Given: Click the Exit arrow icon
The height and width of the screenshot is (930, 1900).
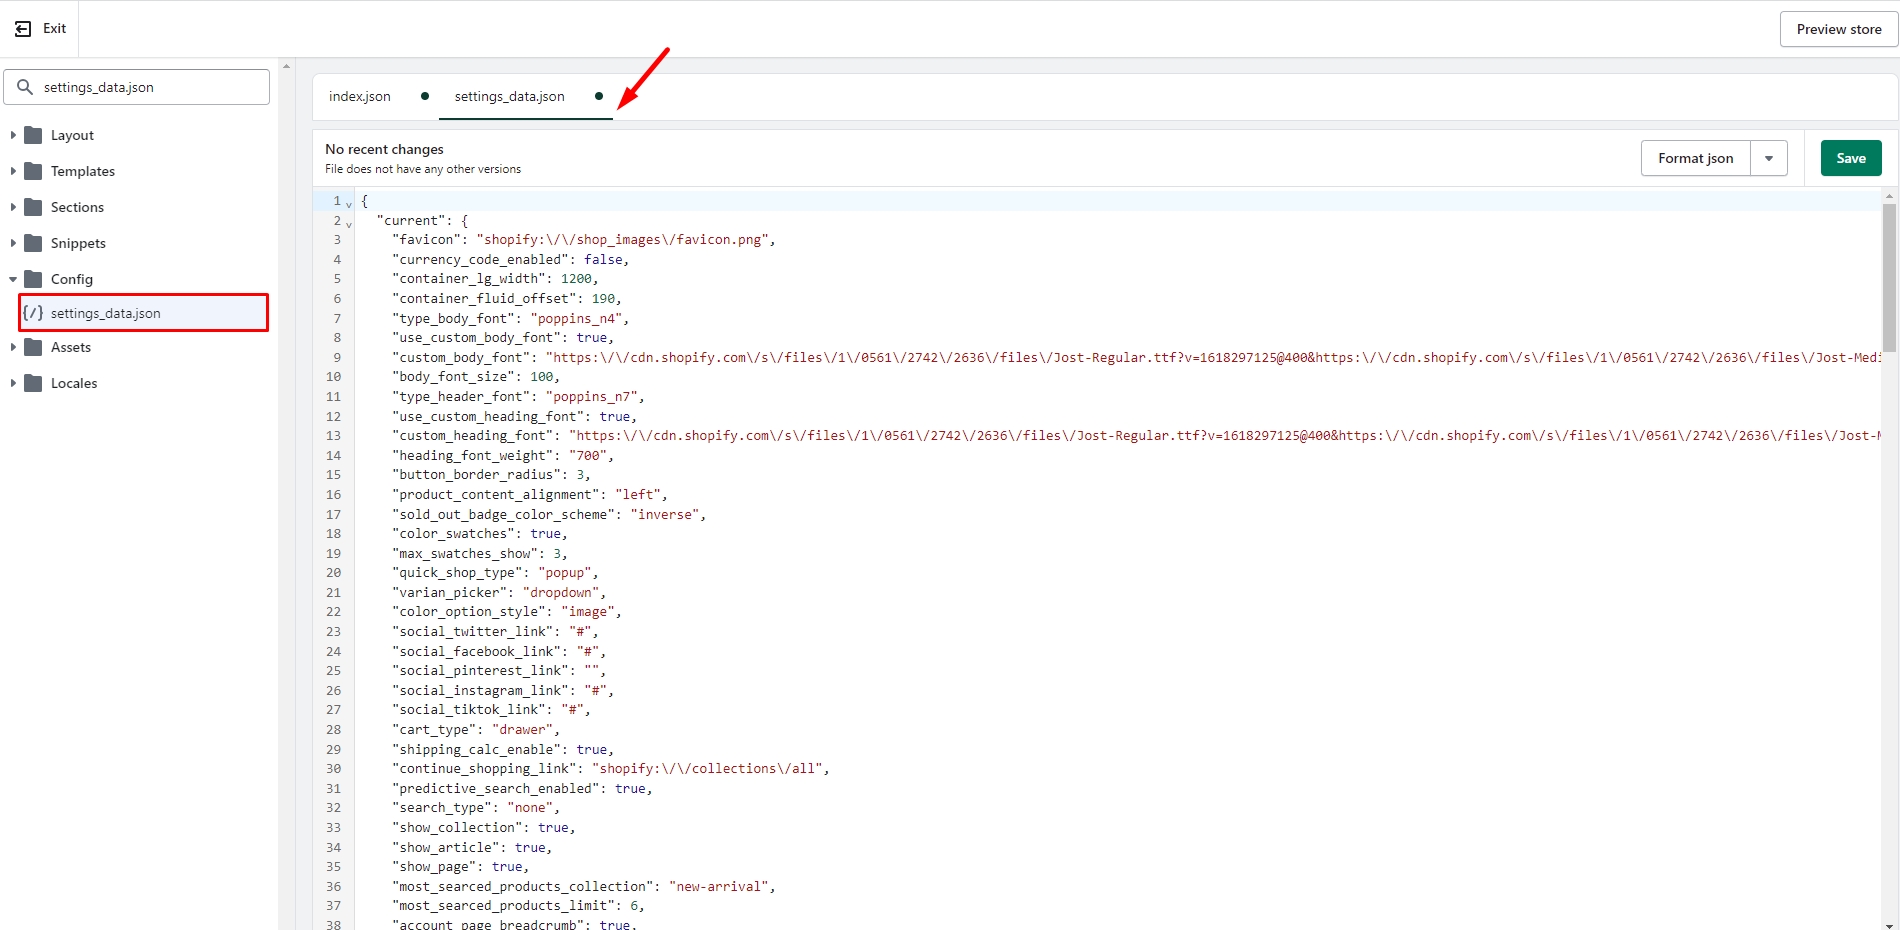Looking at the screenshot, I should 23,29.
